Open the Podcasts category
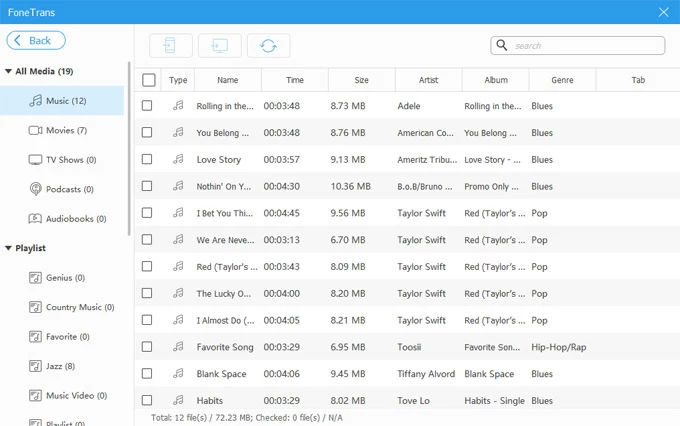Viewport: 680px width, 426px height. coord(68,189)
